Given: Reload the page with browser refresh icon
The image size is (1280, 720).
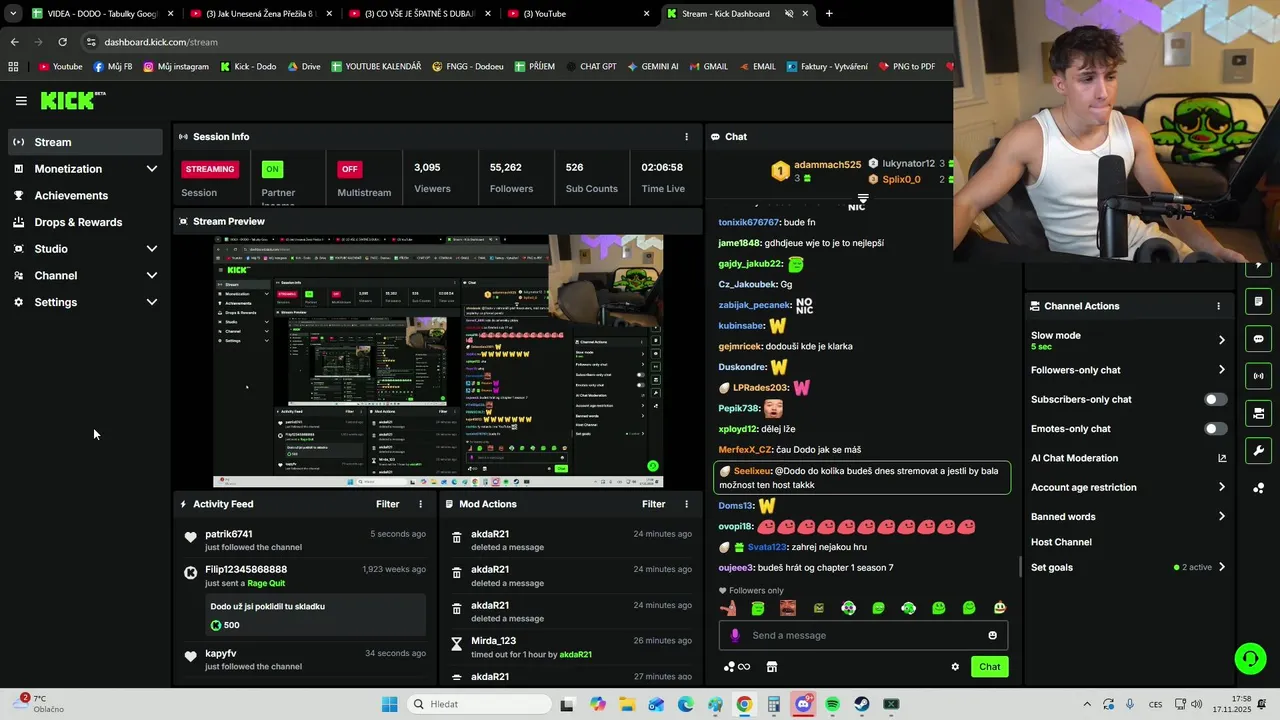Looking at the screenshot, I should pyautogui.click(x=62, y=42).
